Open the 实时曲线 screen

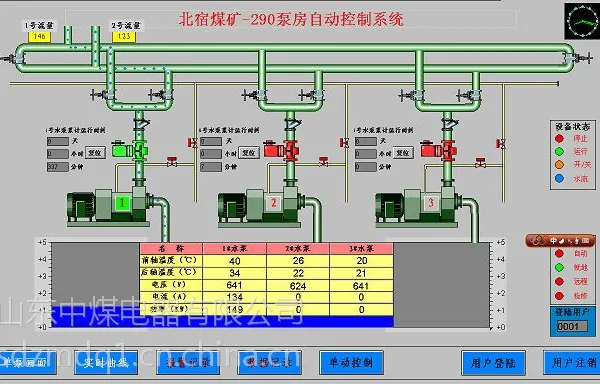pos(106,363)
